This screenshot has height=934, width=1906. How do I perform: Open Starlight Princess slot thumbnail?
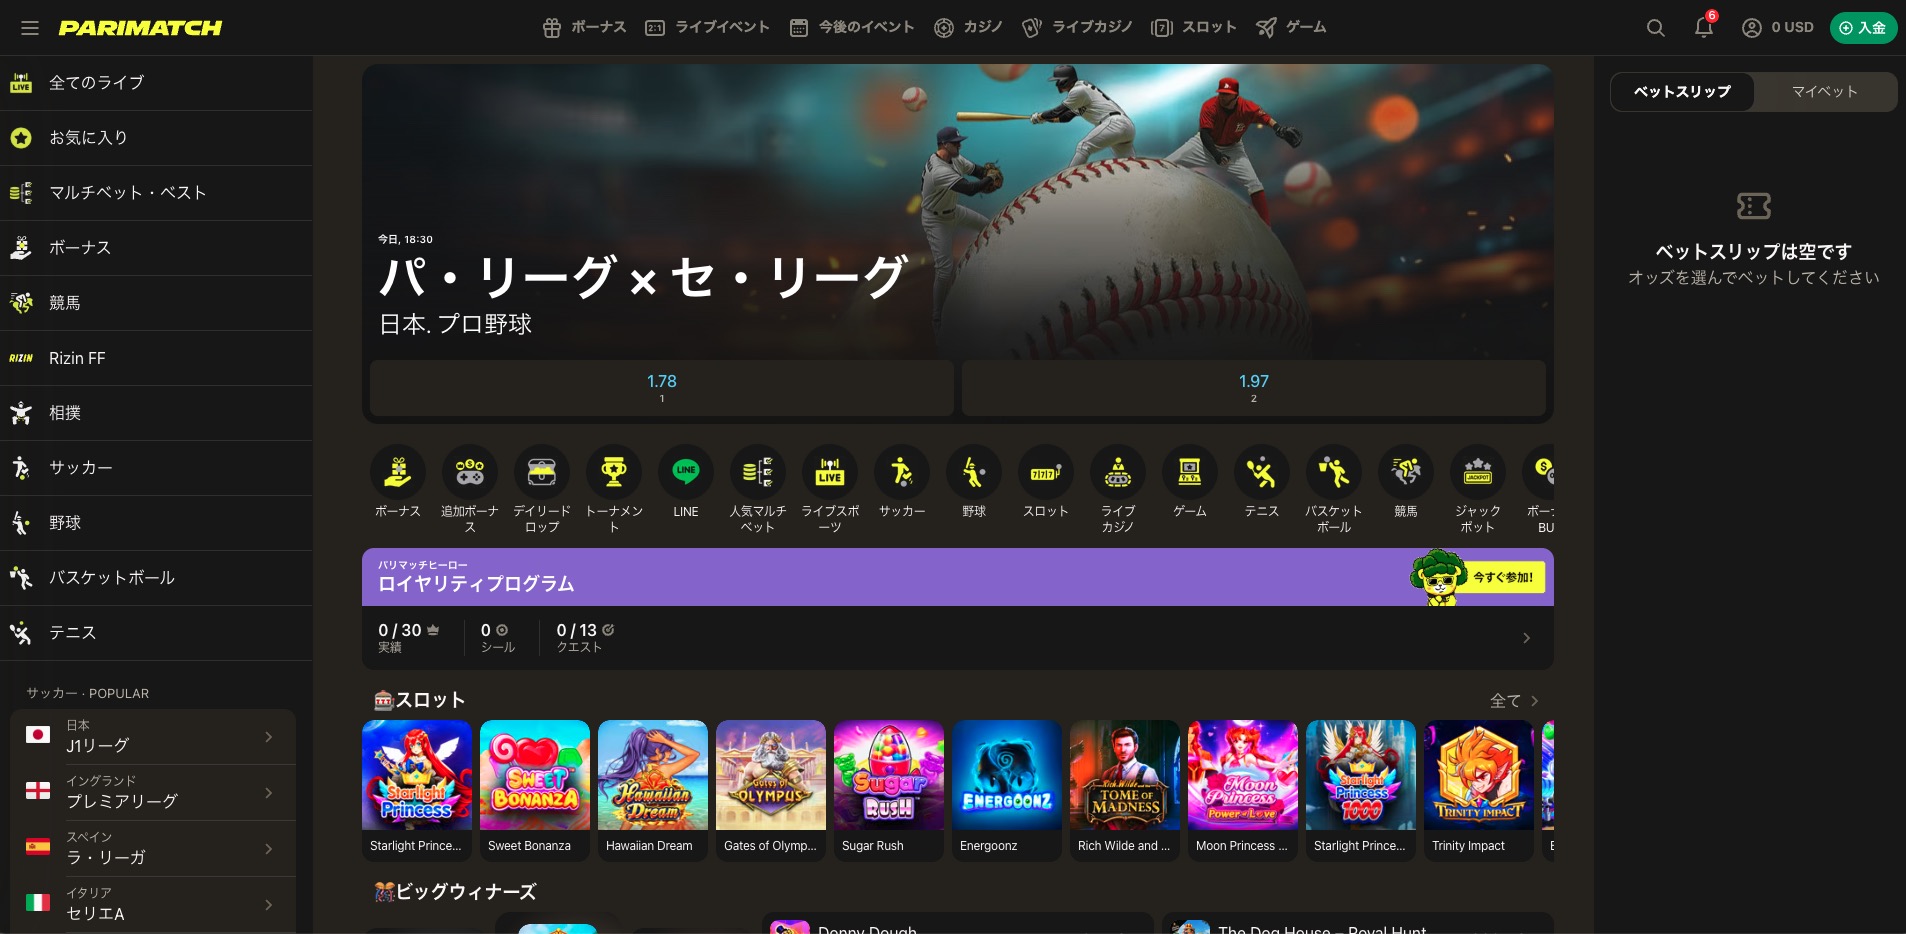(x=417, y=775)
